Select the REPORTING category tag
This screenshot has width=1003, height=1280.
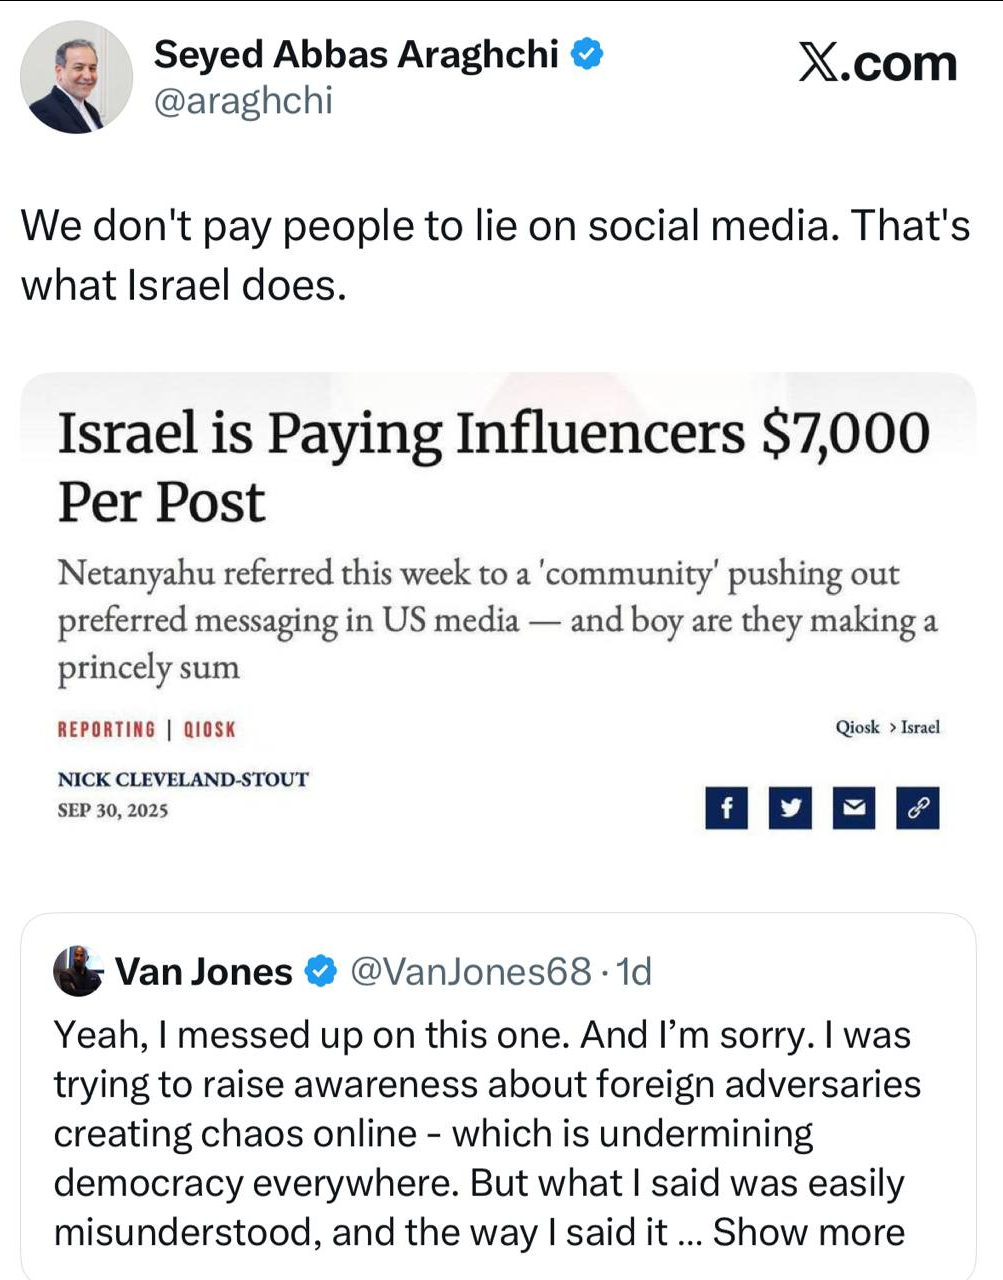pos(107,729)
